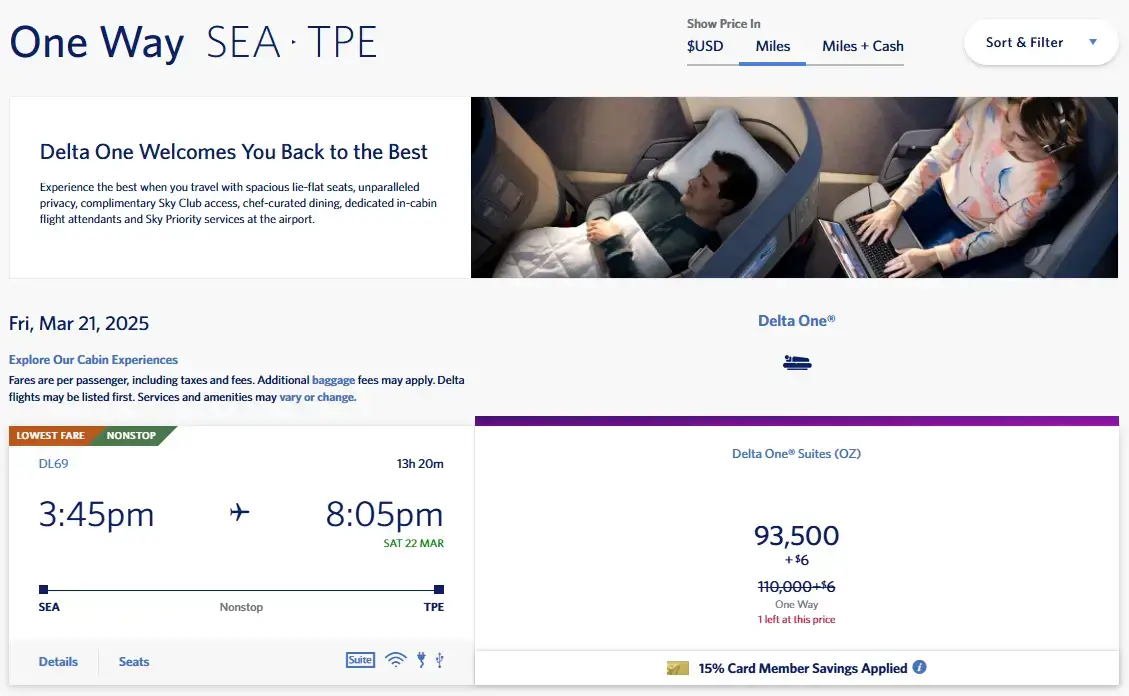The height and width of the screenshot is (696, 1129).
Task: Click the Card Member Savings info icon
Action: pyautogui.click(x=919, y=668)
